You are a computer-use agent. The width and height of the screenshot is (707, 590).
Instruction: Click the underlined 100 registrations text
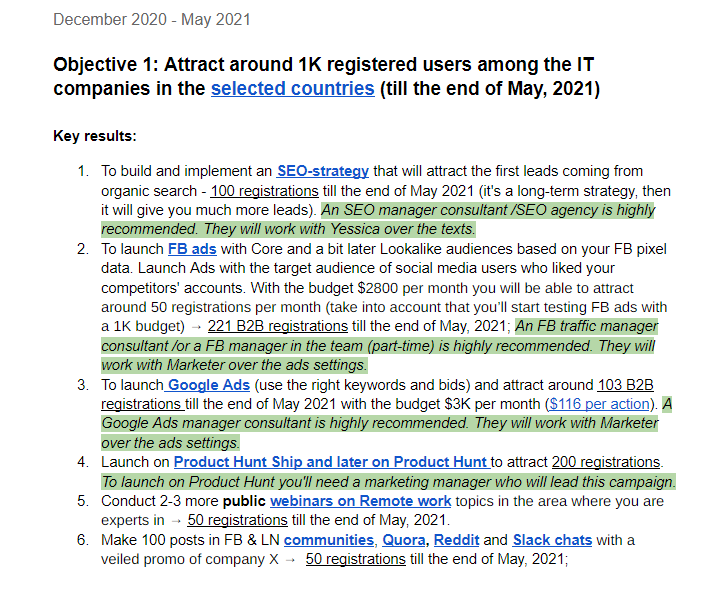click(x=265, y=191)
